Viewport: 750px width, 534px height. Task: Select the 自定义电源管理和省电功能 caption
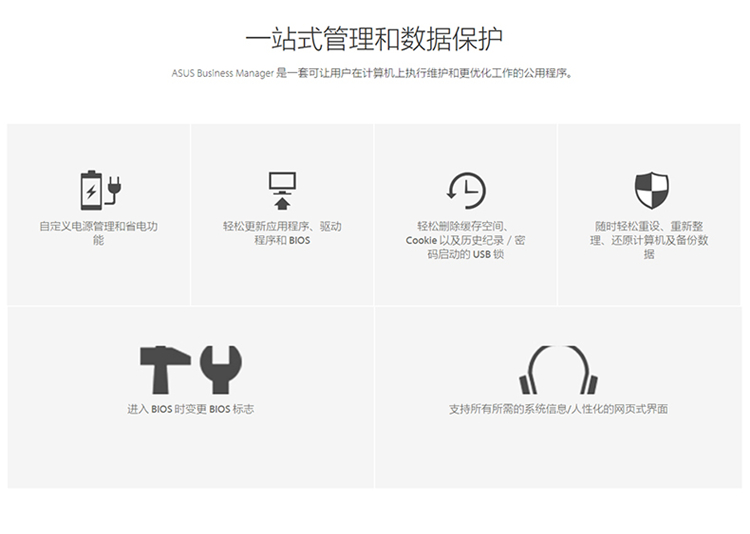tap(99, 233)
